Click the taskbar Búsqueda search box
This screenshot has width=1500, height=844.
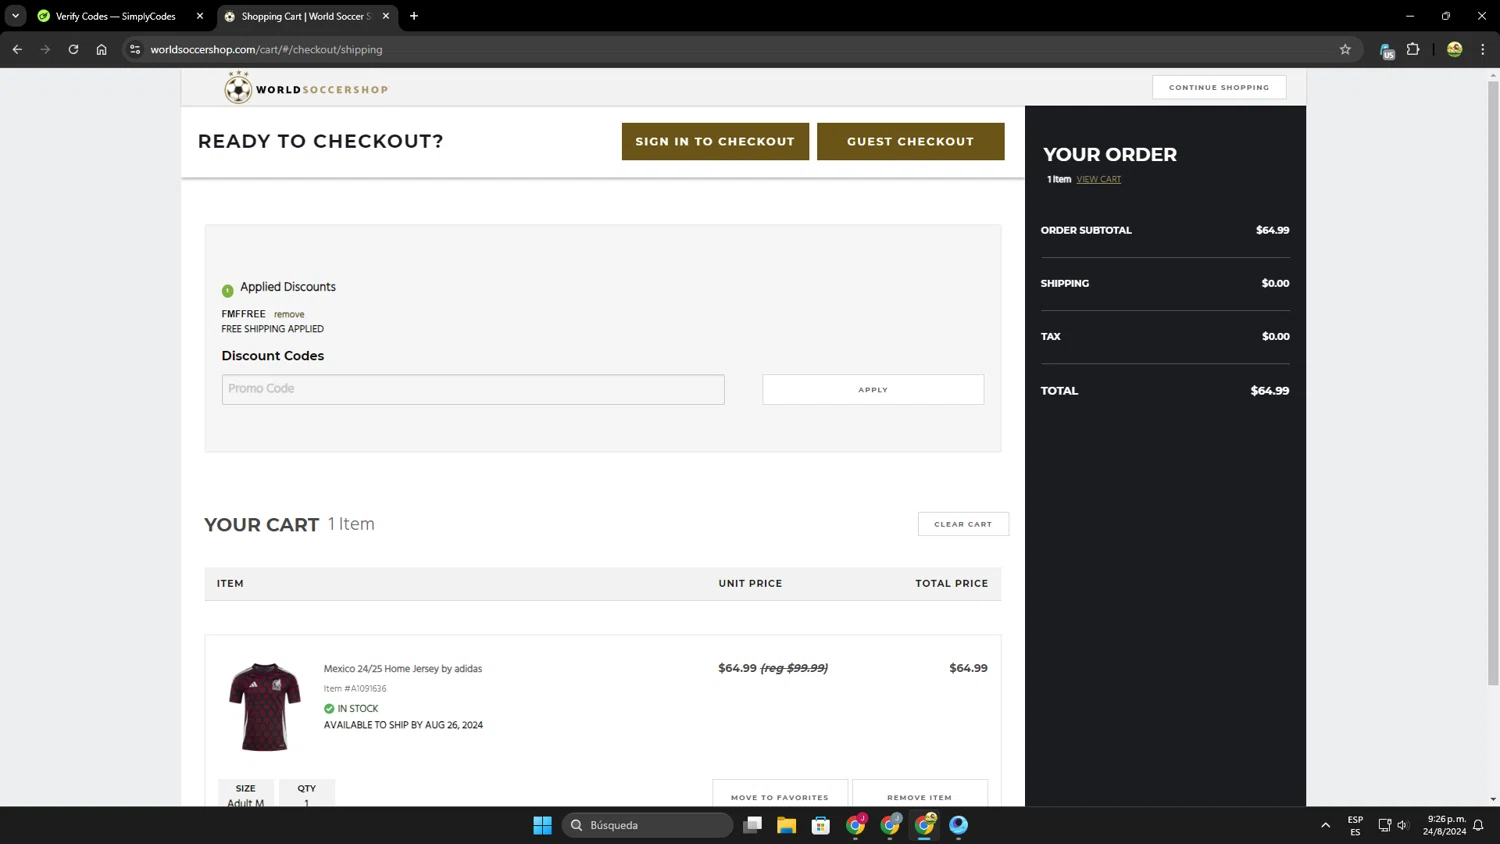[647, 825]
